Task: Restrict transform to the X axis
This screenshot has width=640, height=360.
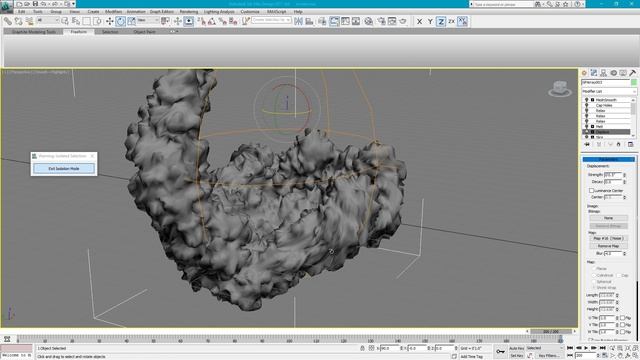Action: (419, 21)
